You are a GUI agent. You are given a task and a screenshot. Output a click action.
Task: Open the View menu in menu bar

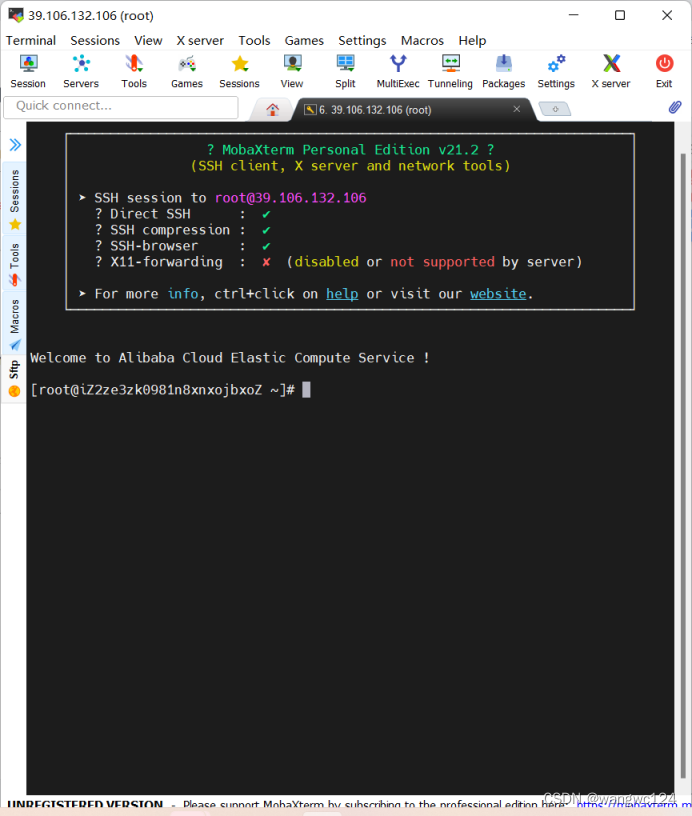(x=148, y=41)
